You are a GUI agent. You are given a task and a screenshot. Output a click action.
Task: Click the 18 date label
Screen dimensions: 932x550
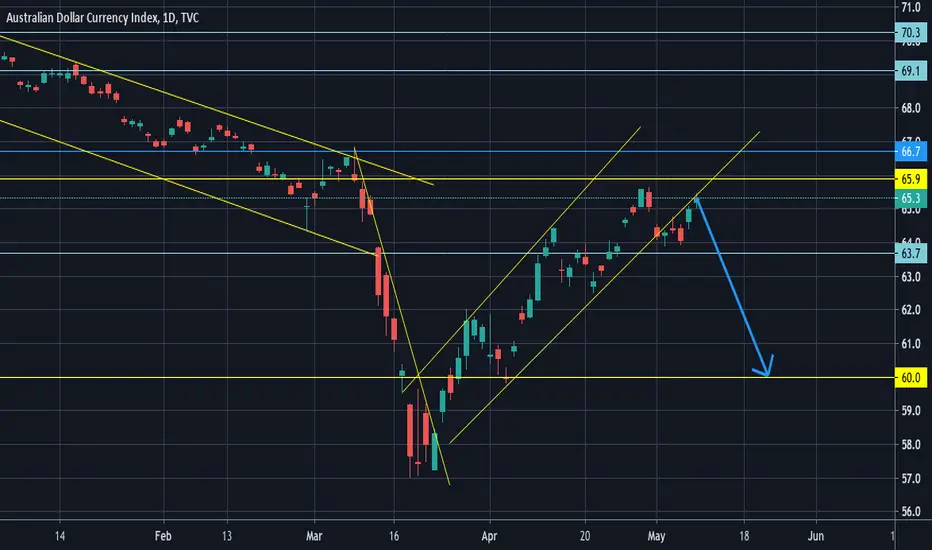click(x=744, y=536)
